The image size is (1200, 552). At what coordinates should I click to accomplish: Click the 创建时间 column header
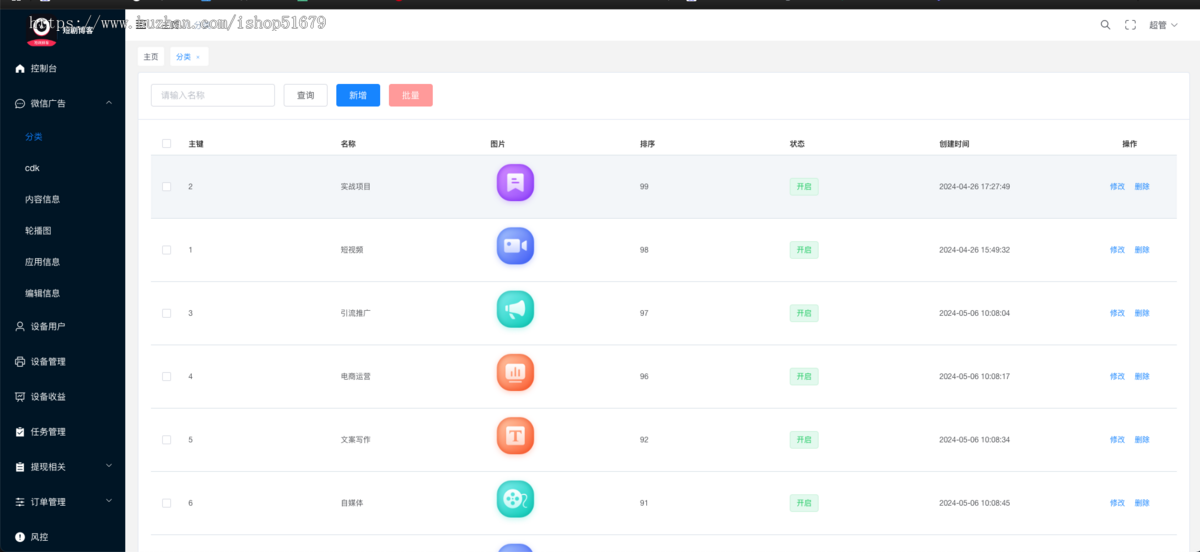[x=954, y=144]
